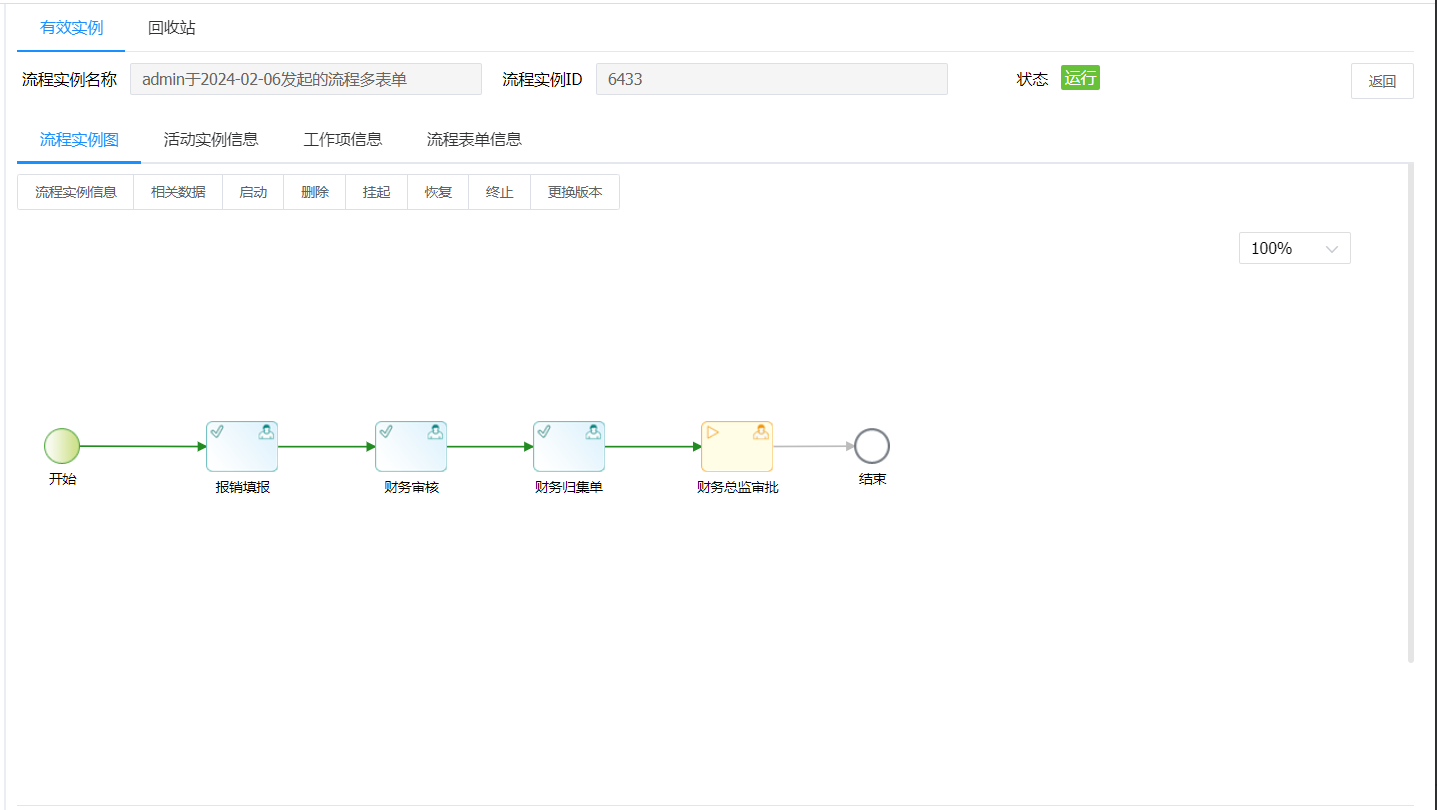Switch to the 回收站 tab
This screenshot has height=810, width=1437.
170,29
